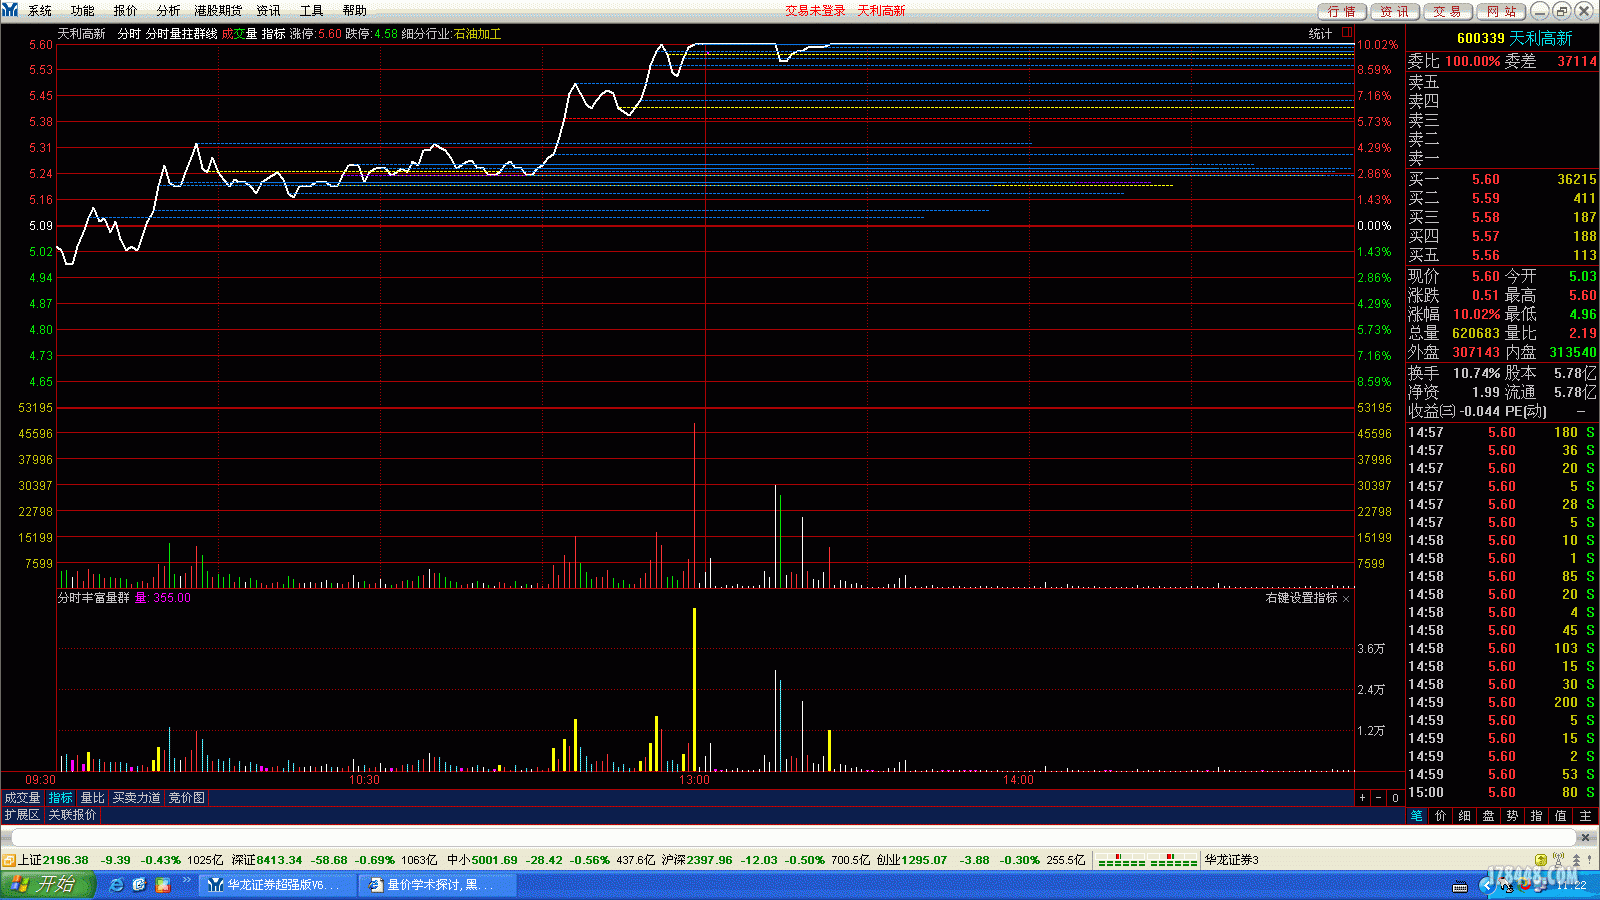Open the 帮助 menu

pos(355,11)
